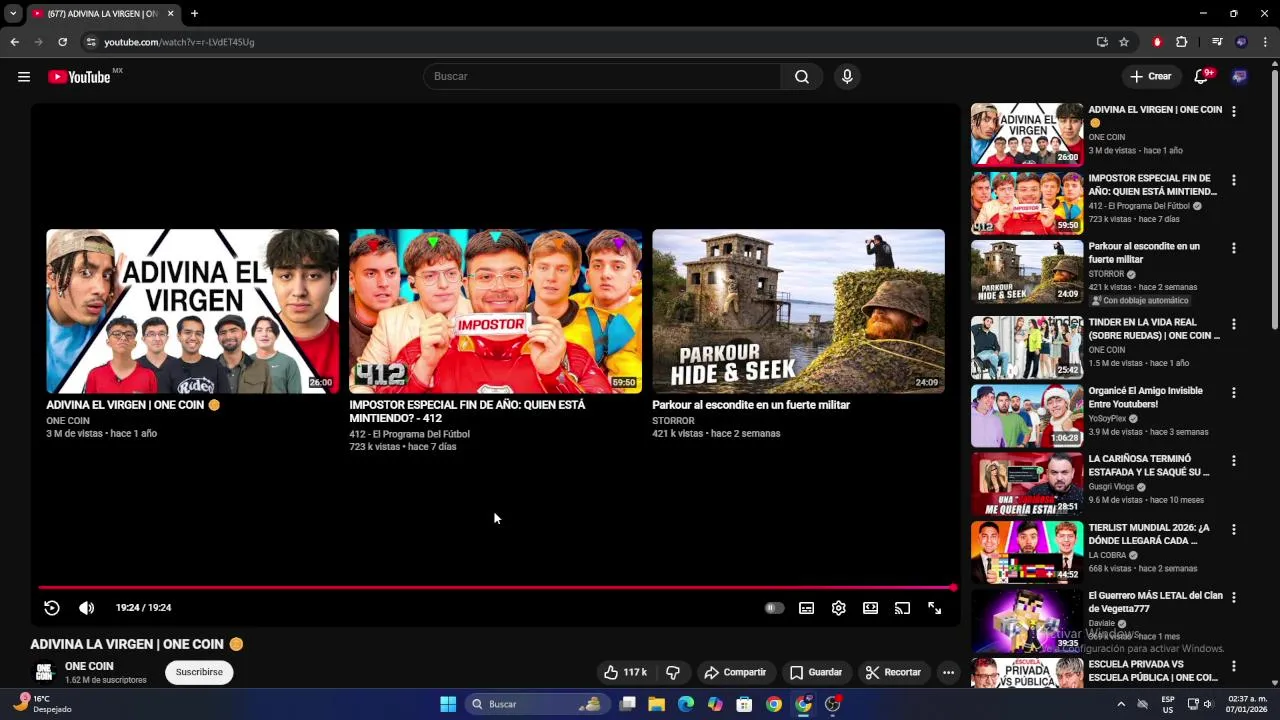The width and height of the screenshot is (1280, 720).
Task: Open the Parkour Hide & Seek end screen thumbnail
Action: pos(798,311)
